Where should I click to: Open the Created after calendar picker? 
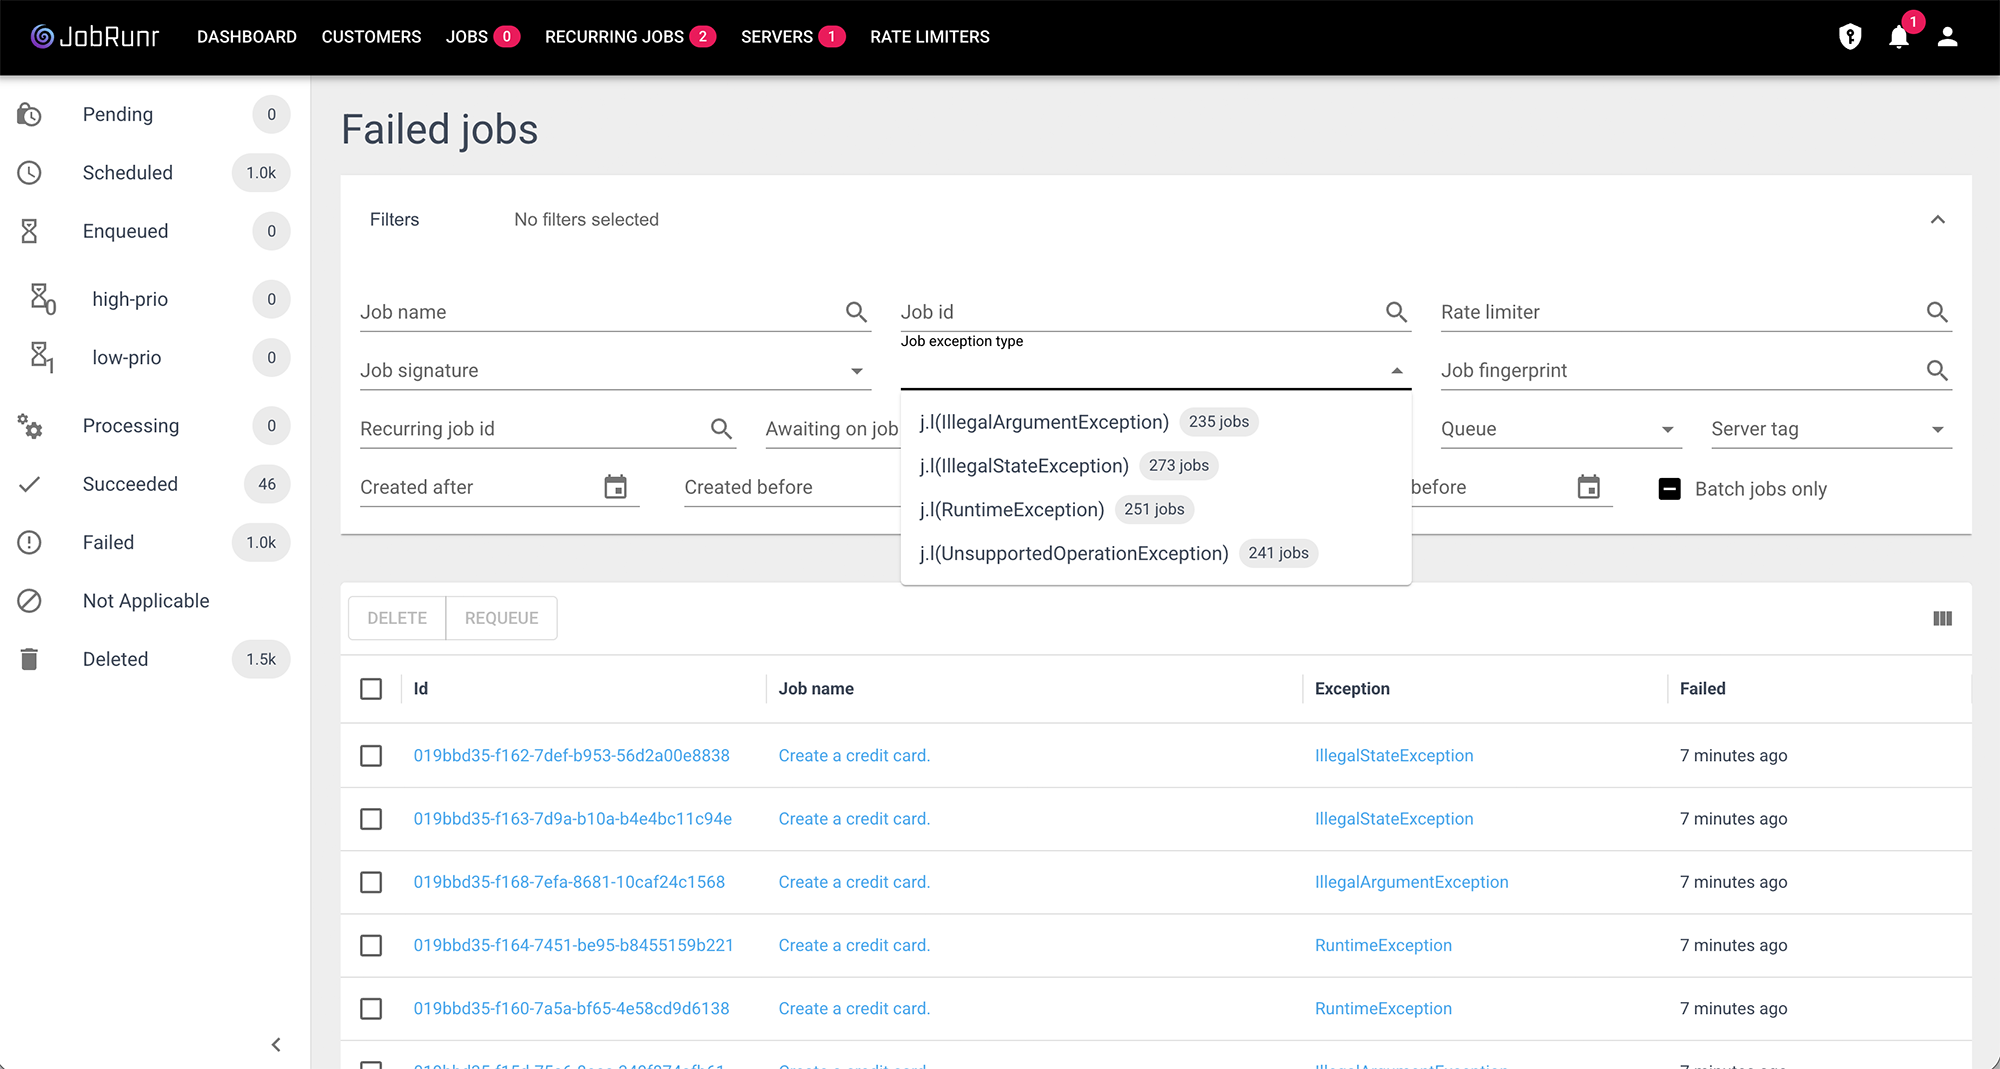click(x=615, y=487)
